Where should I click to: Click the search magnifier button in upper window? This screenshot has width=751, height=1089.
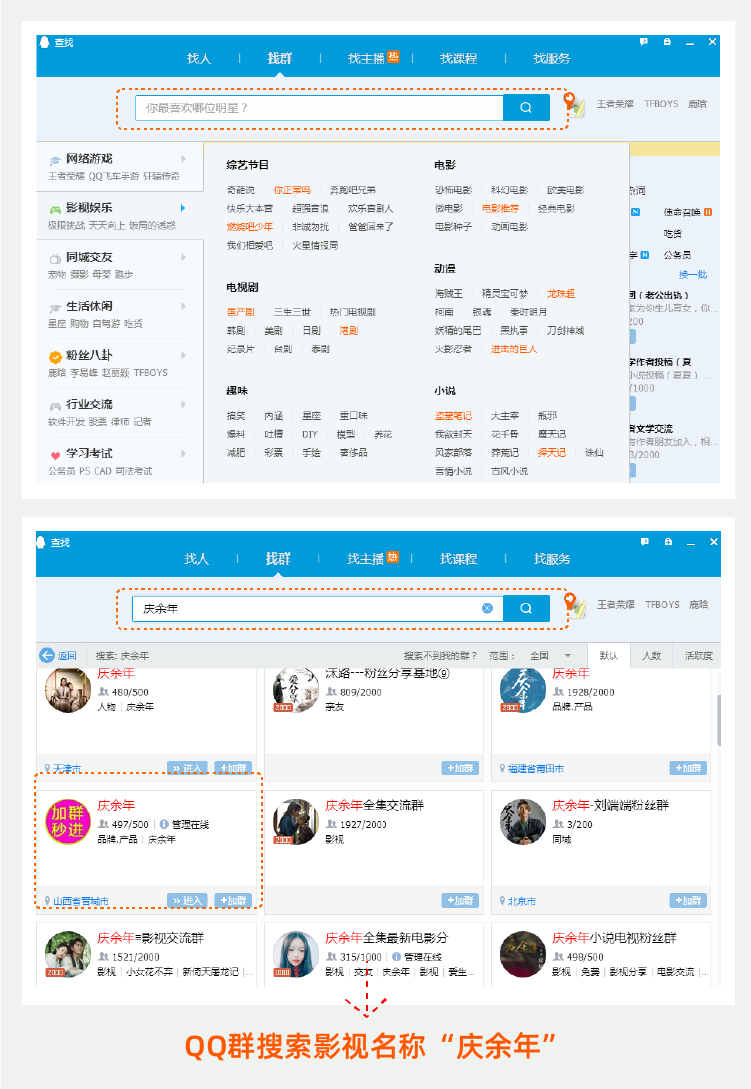point(526,108)
